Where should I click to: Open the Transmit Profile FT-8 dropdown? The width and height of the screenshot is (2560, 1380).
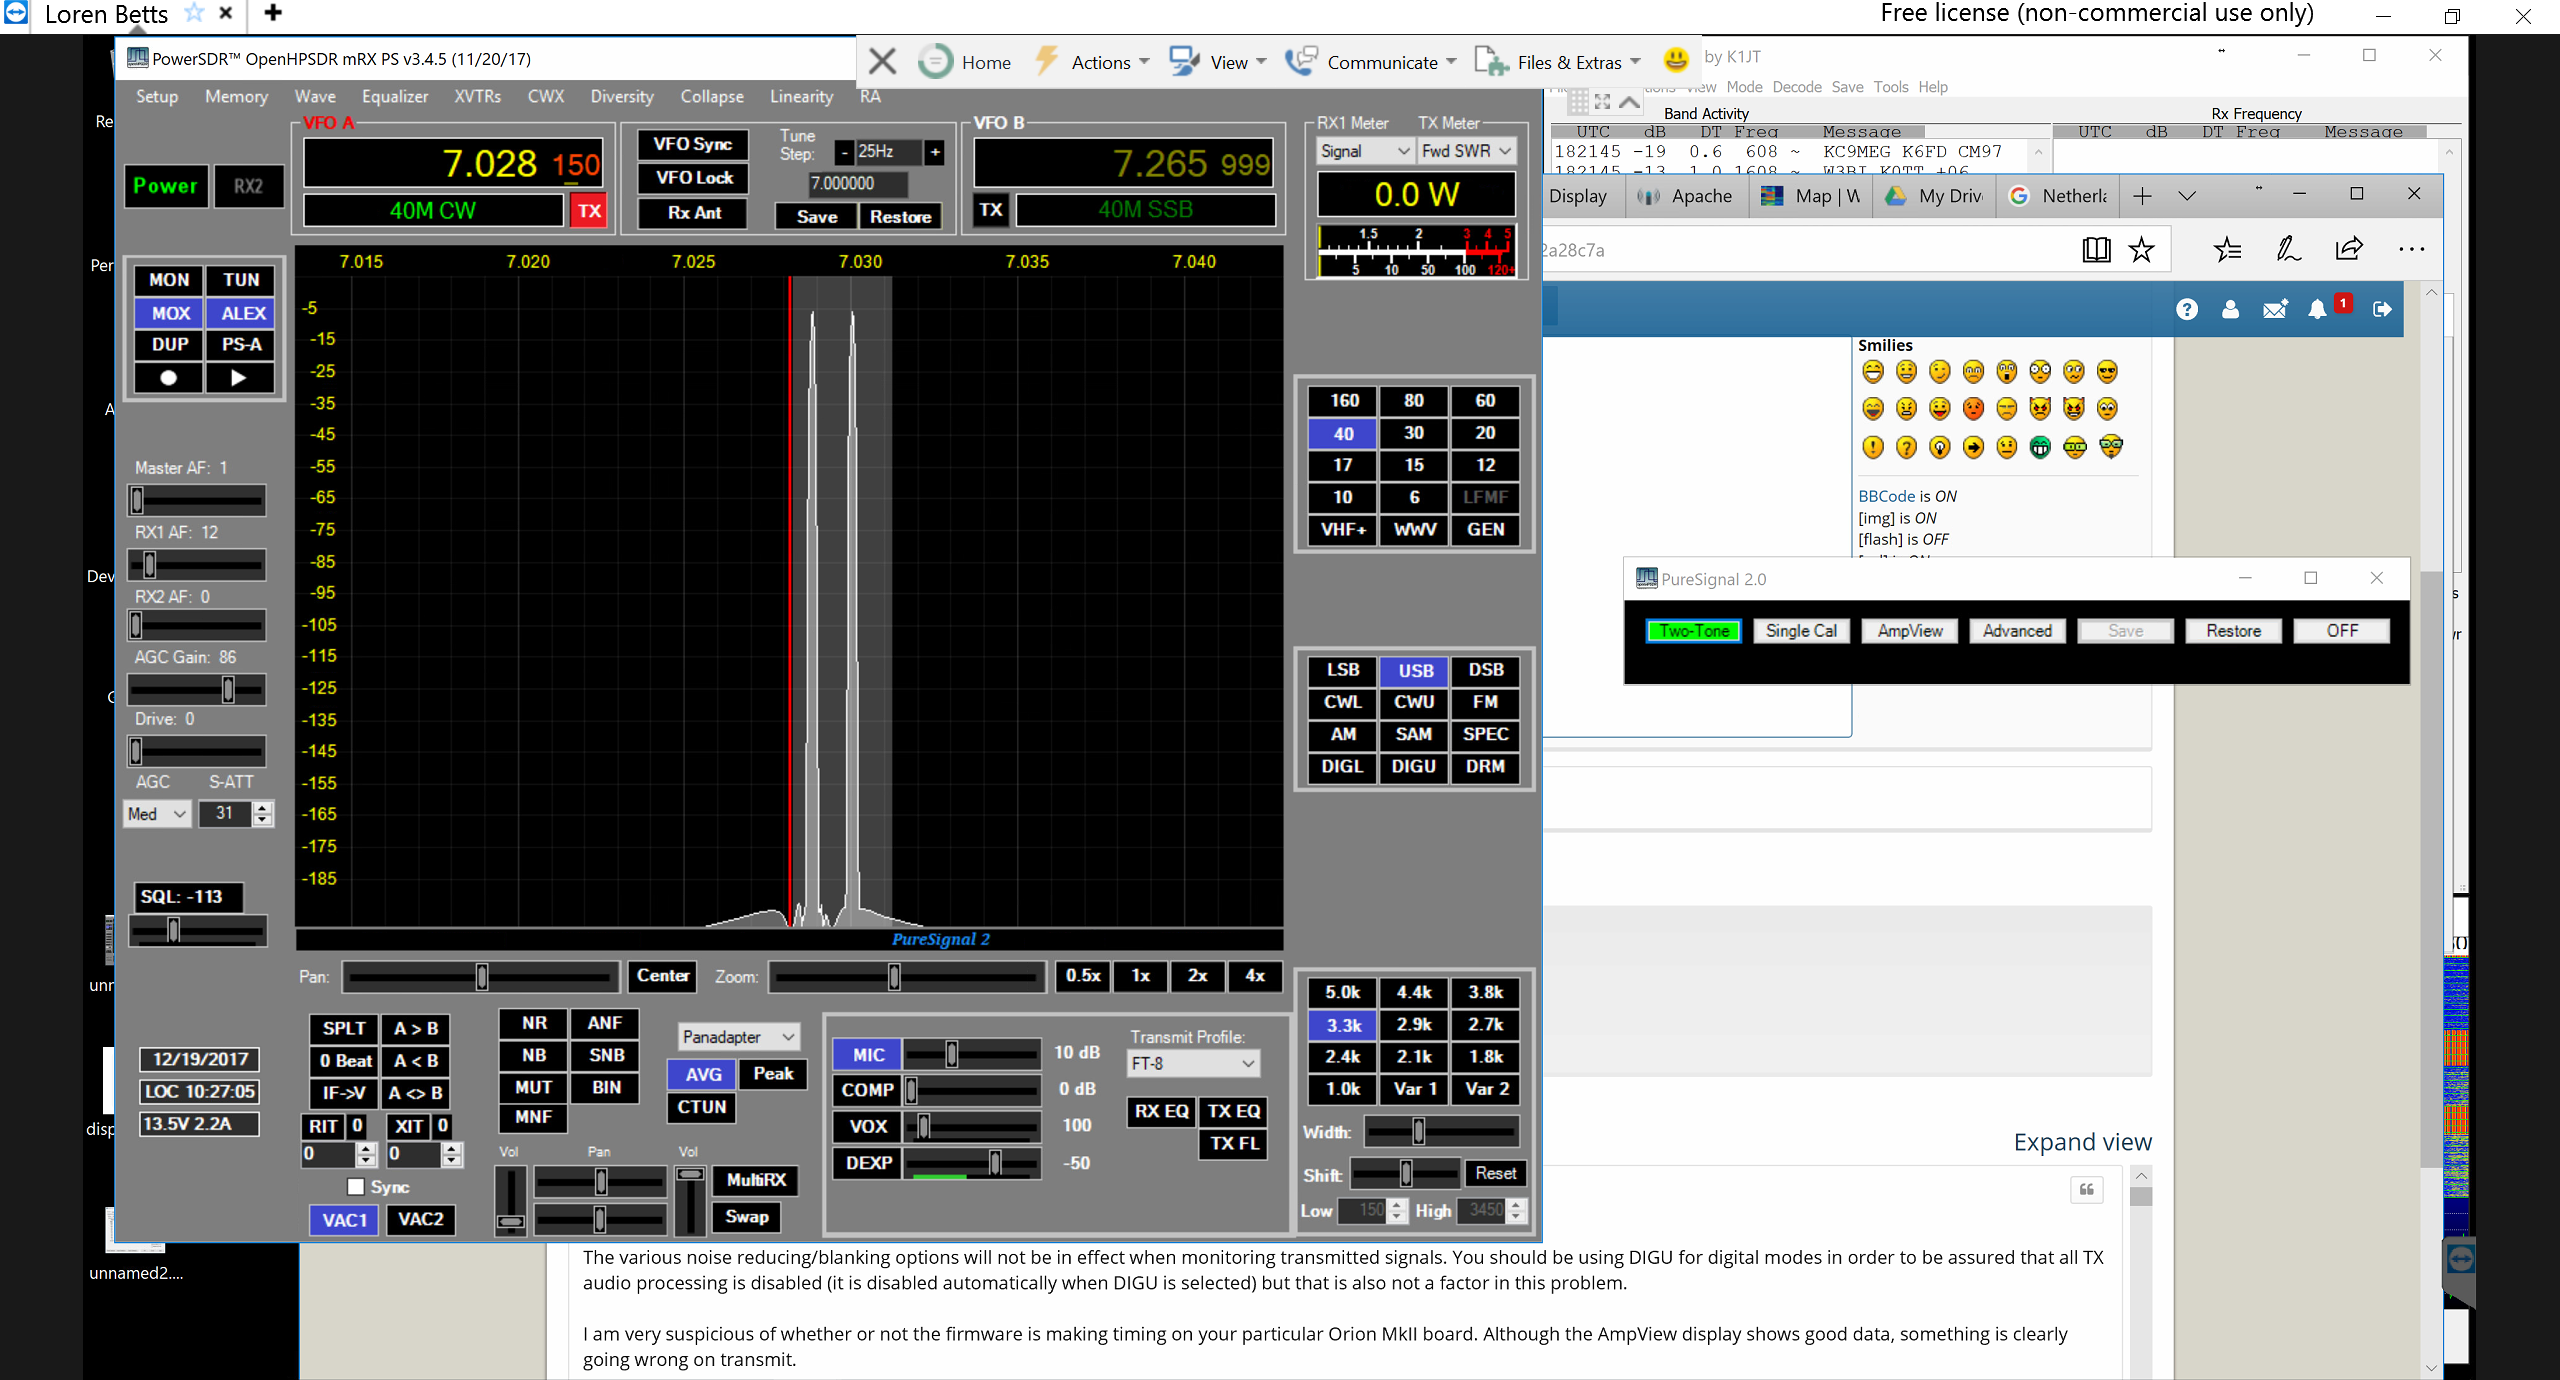(x=1194, y=1063)
